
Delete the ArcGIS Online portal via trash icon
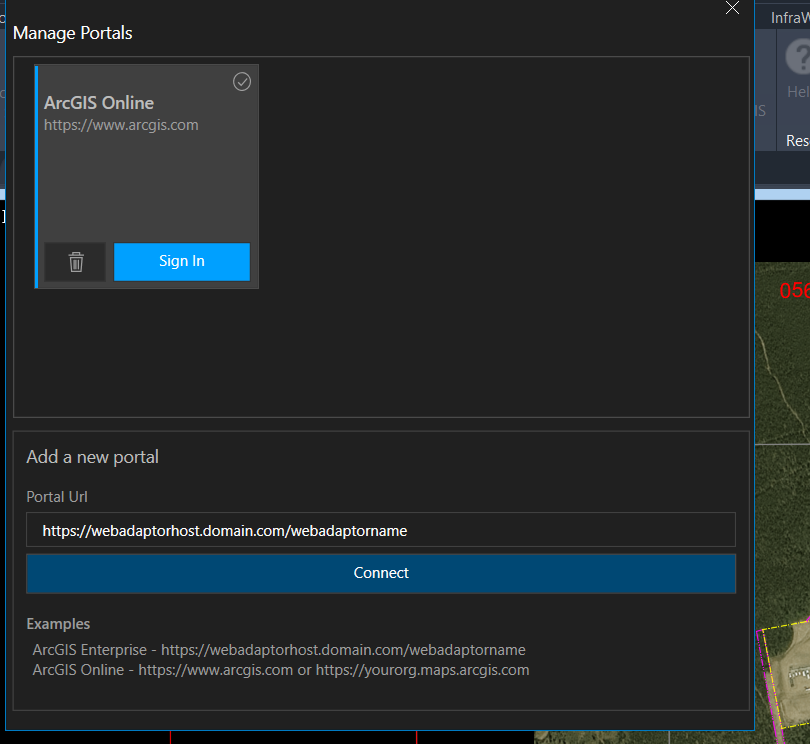click(74, 261)
